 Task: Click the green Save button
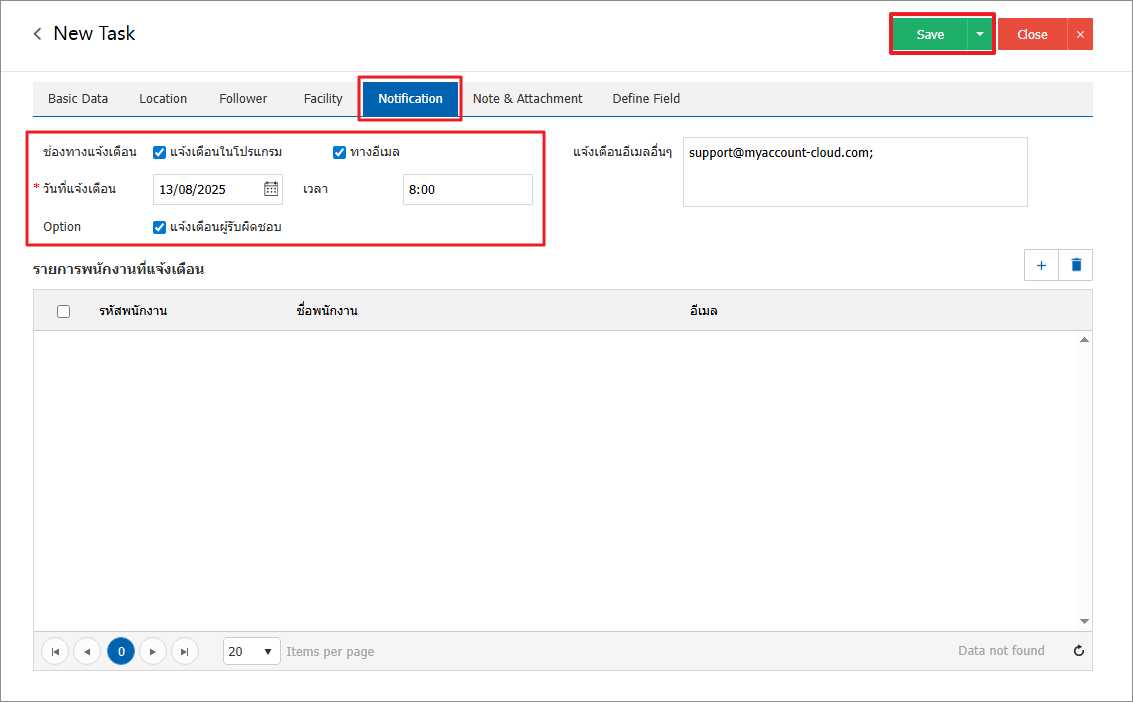pos(930,34)
